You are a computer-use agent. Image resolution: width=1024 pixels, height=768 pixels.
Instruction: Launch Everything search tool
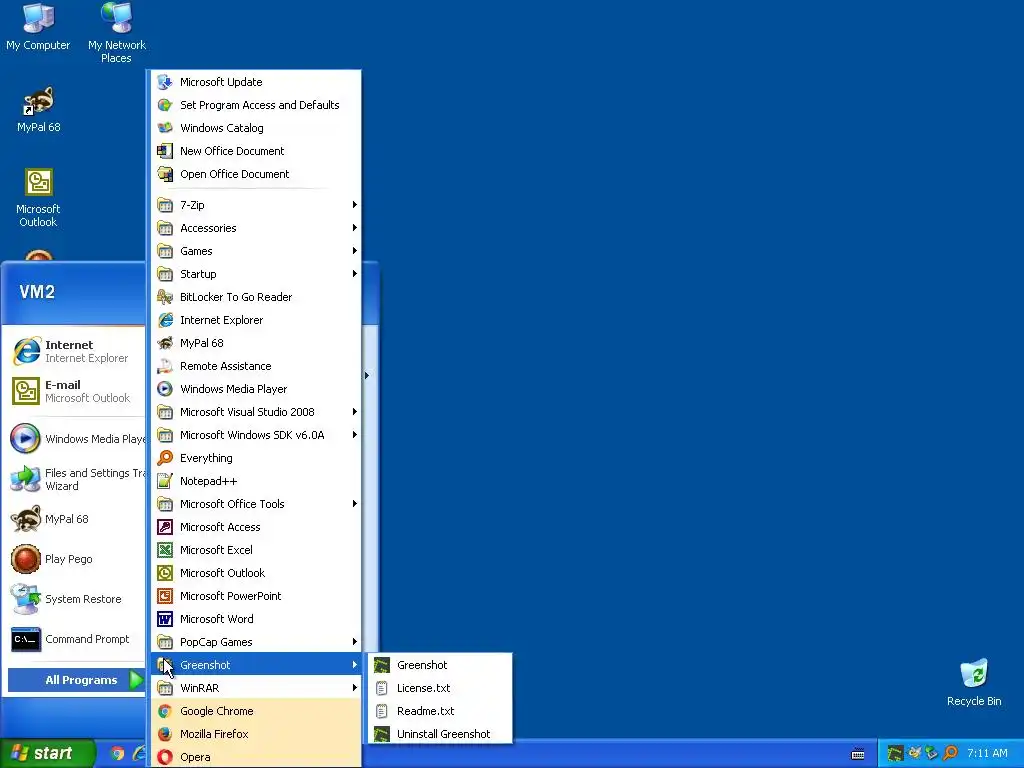point(256,458)
